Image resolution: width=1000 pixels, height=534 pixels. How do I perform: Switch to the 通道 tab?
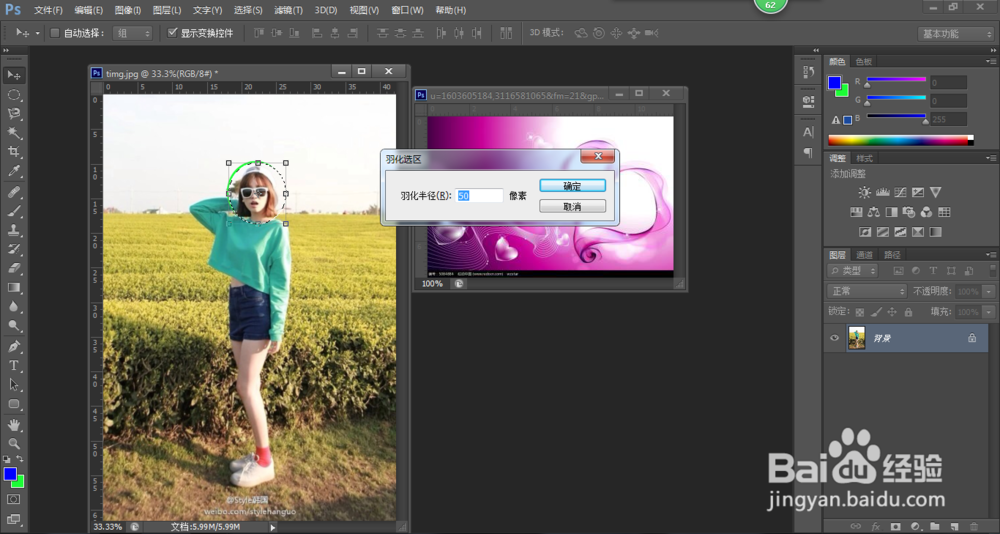pyautogui.click(x=865, y=255)
